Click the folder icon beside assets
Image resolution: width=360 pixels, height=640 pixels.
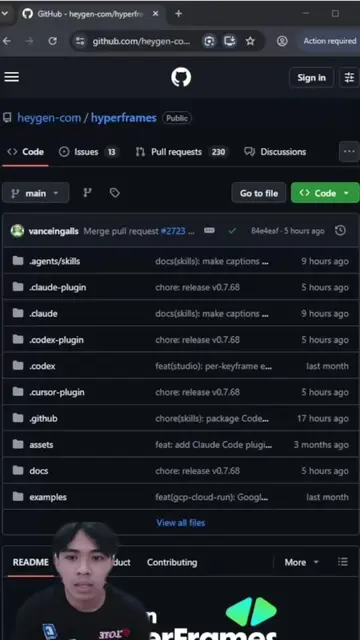(x=18, y=444)
